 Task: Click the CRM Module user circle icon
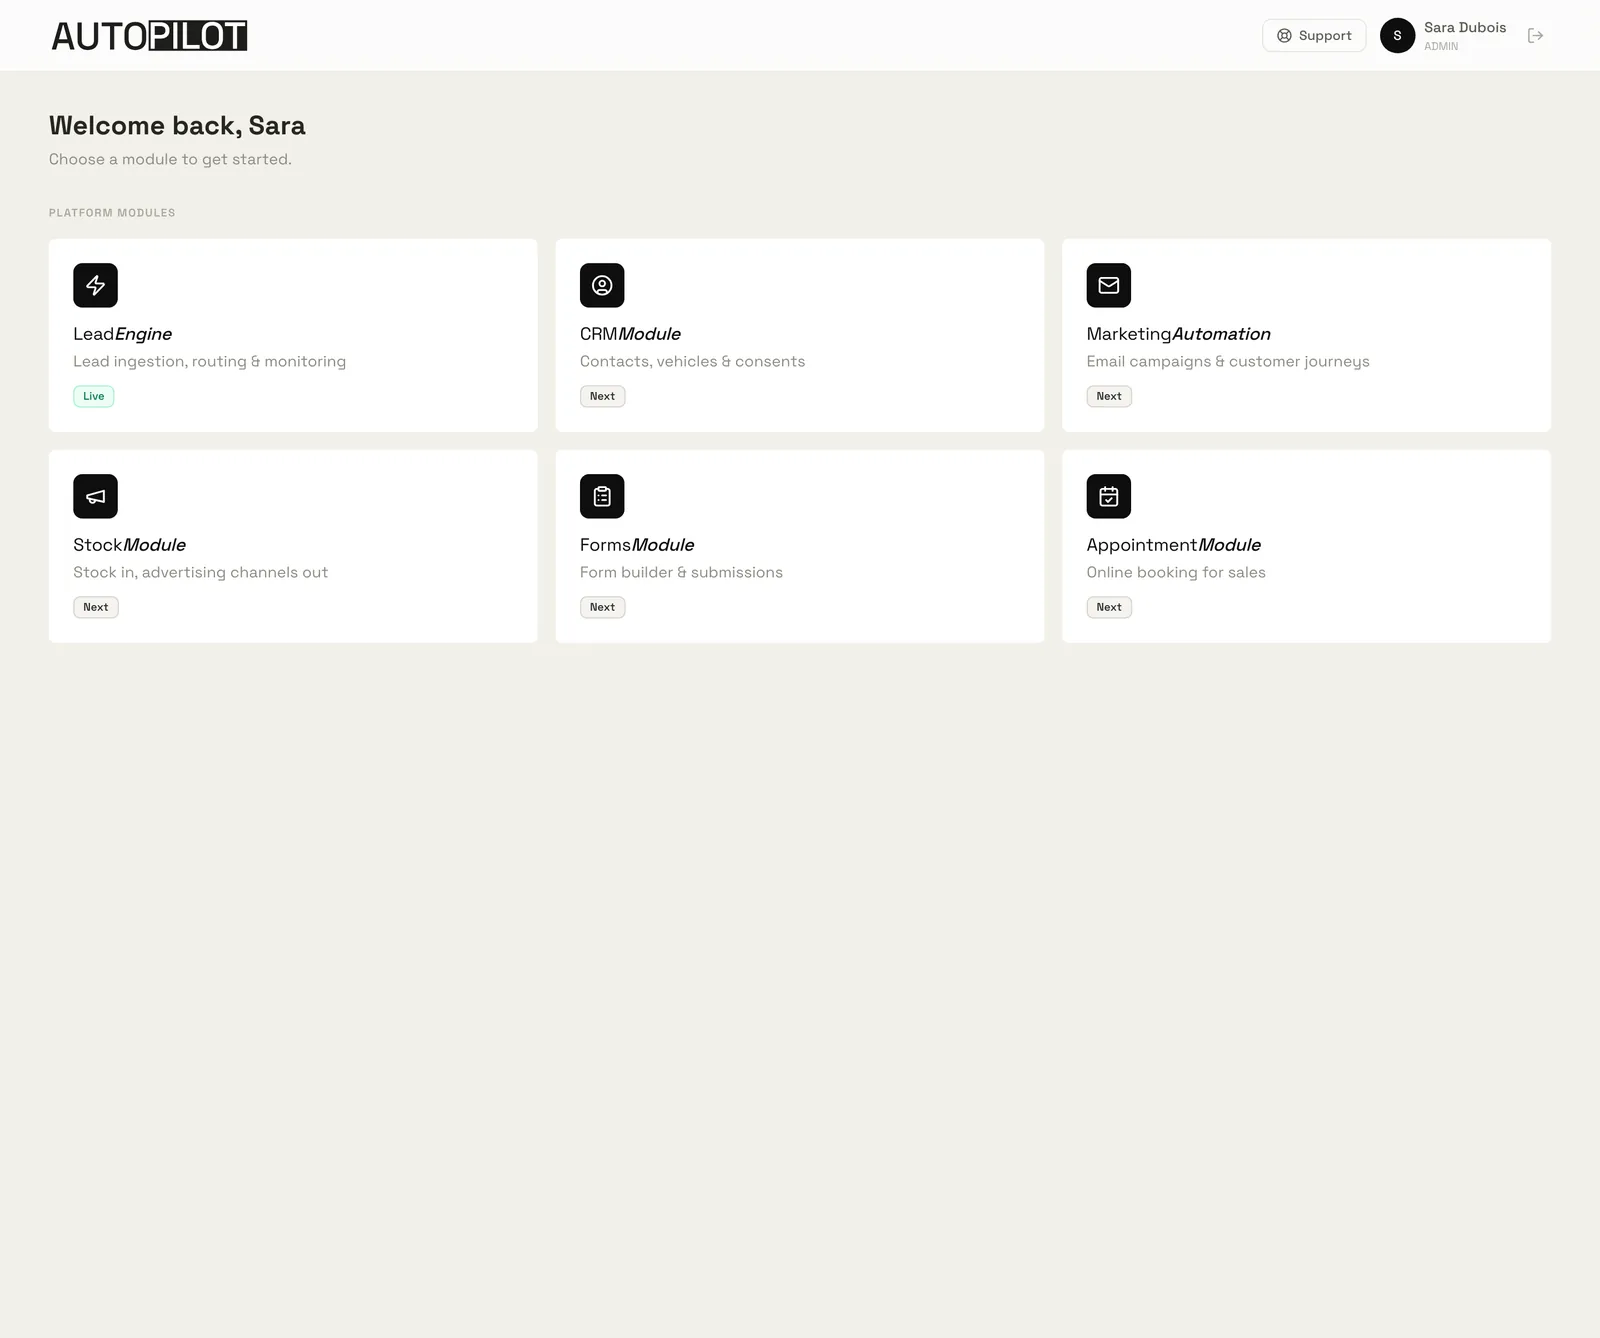pos(602,285)
